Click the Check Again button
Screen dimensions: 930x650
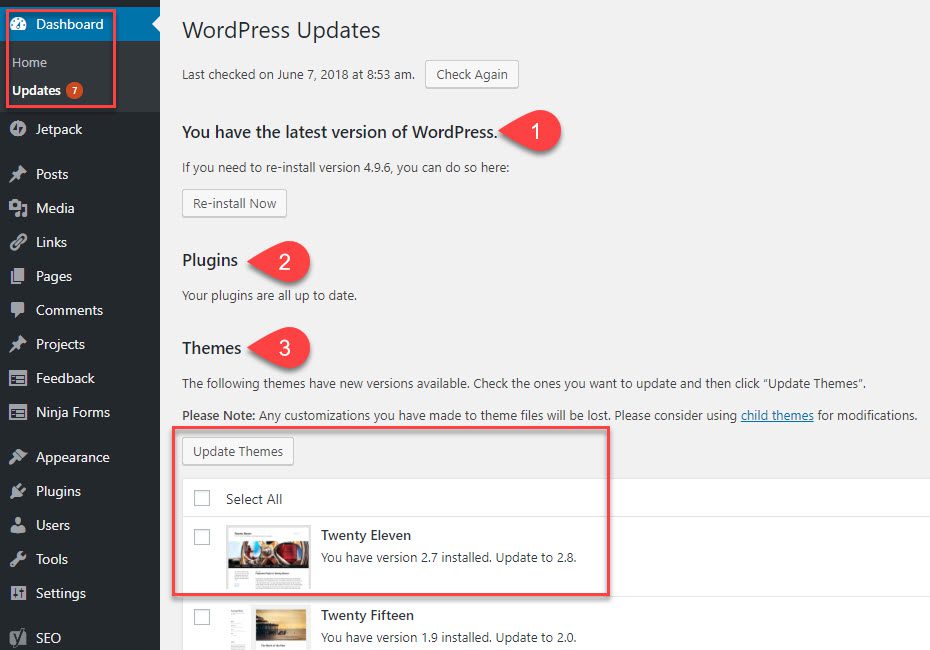coord(471,74)
